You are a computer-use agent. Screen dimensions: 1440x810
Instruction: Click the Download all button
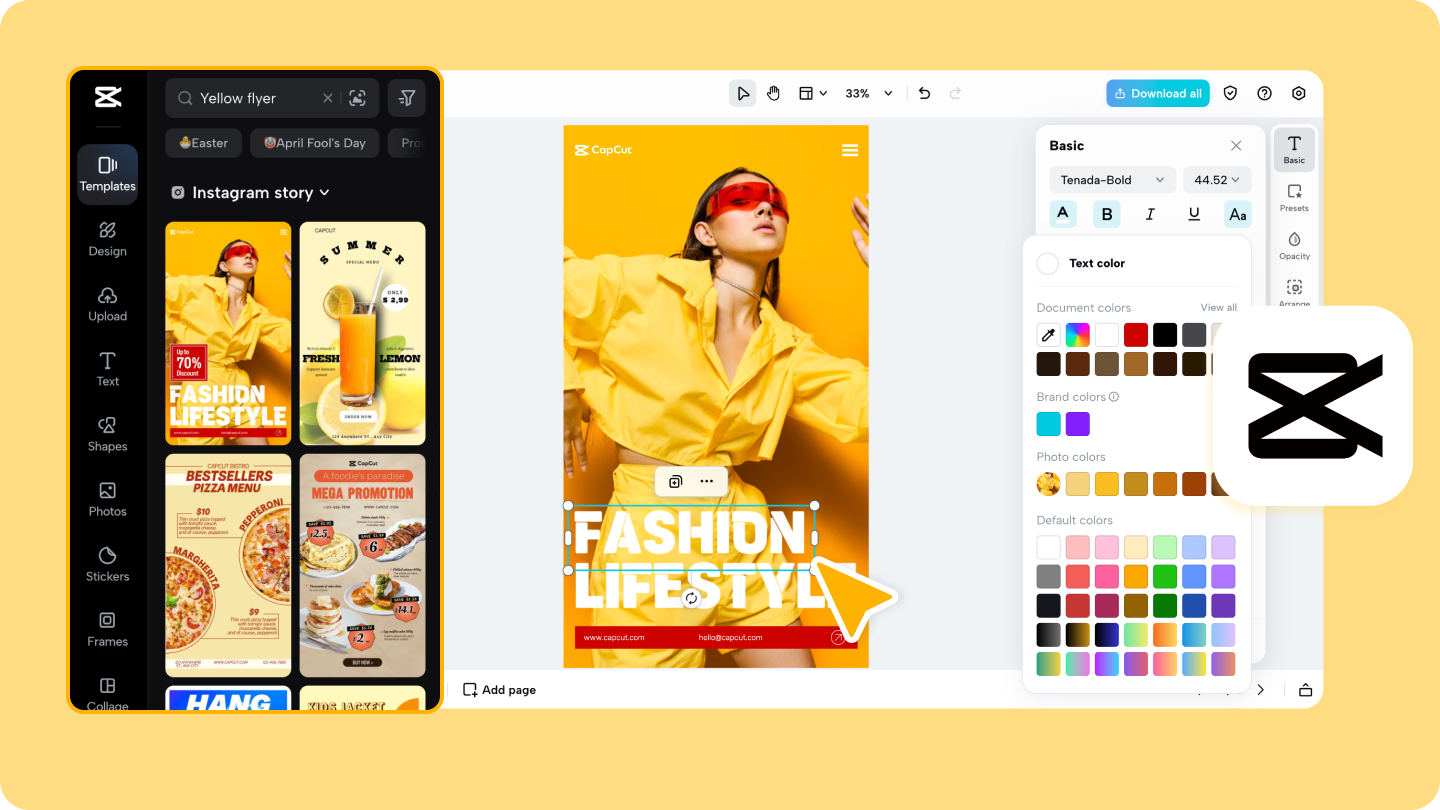tap(1157, 92)
